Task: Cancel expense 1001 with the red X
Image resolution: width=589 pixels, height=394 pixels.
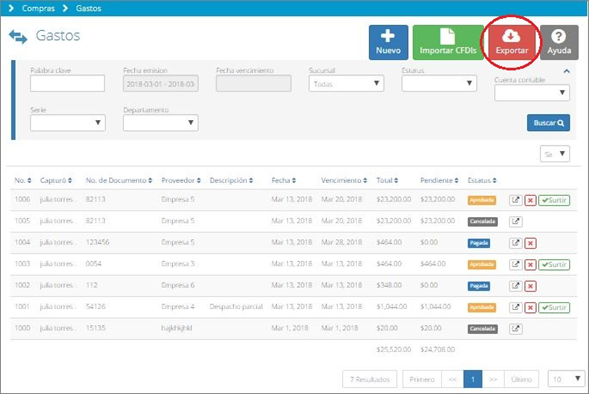Action: click(530, 308)
